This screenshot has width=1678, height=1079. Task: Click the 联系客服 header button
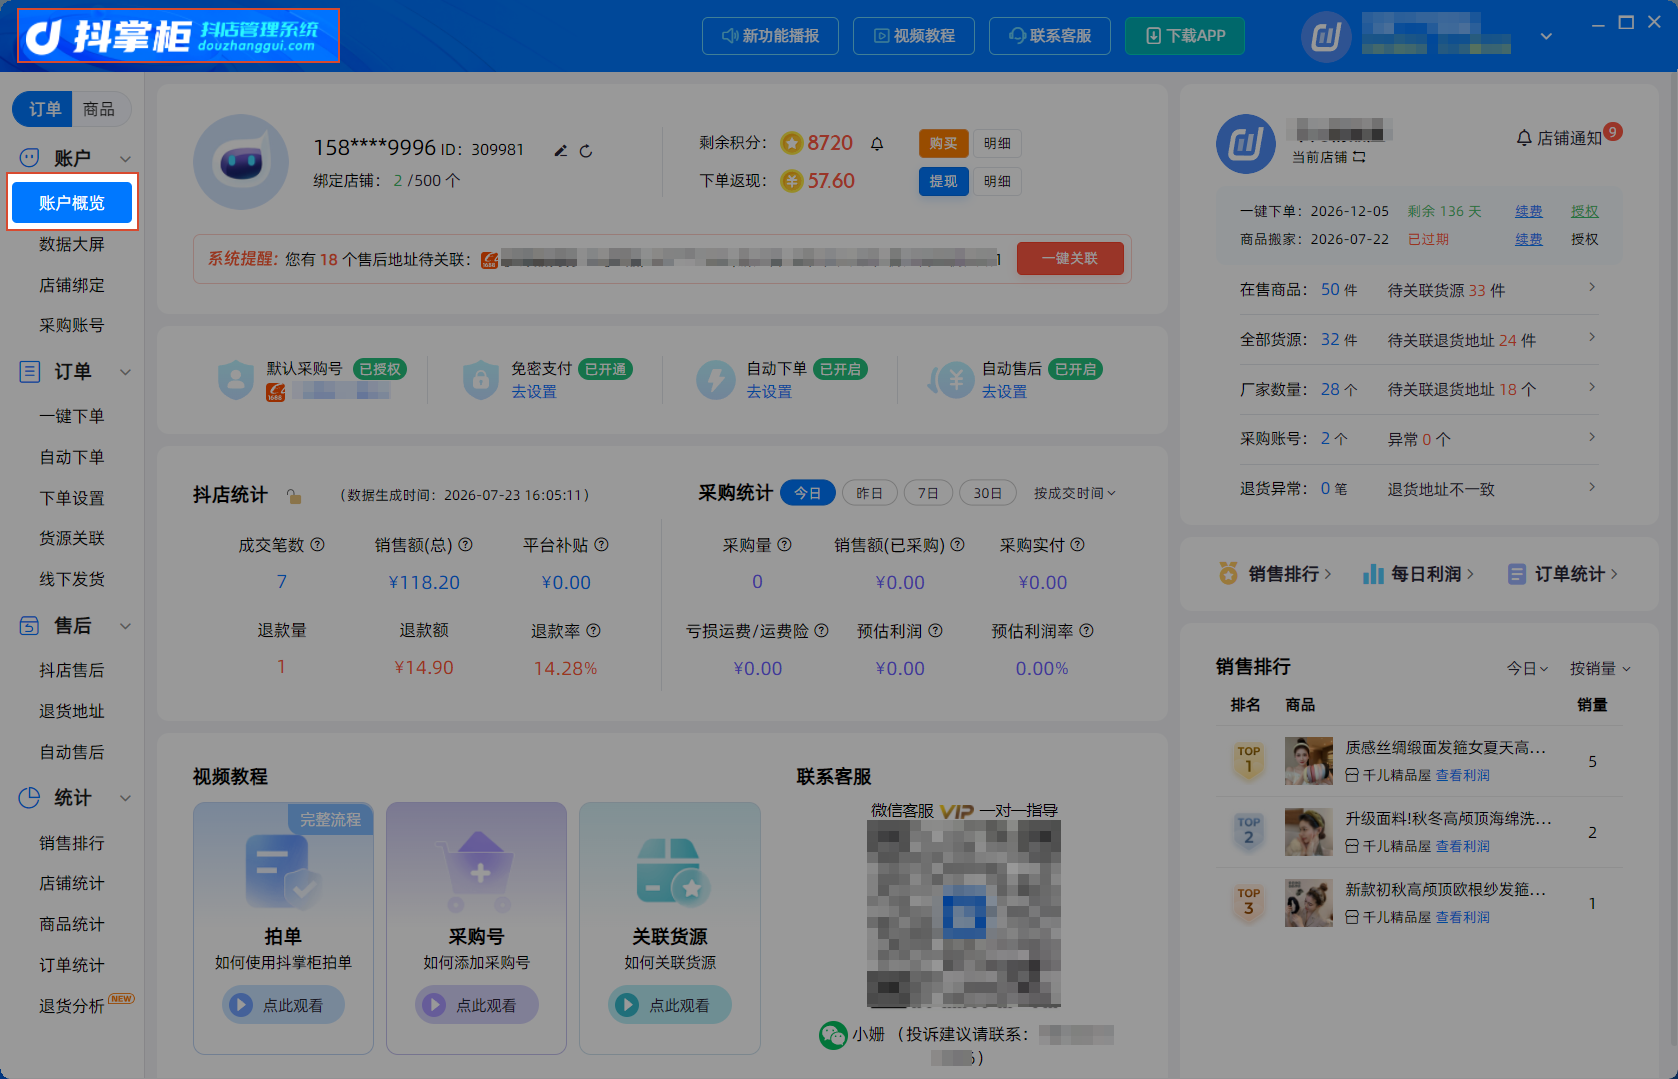[1050, 36]
